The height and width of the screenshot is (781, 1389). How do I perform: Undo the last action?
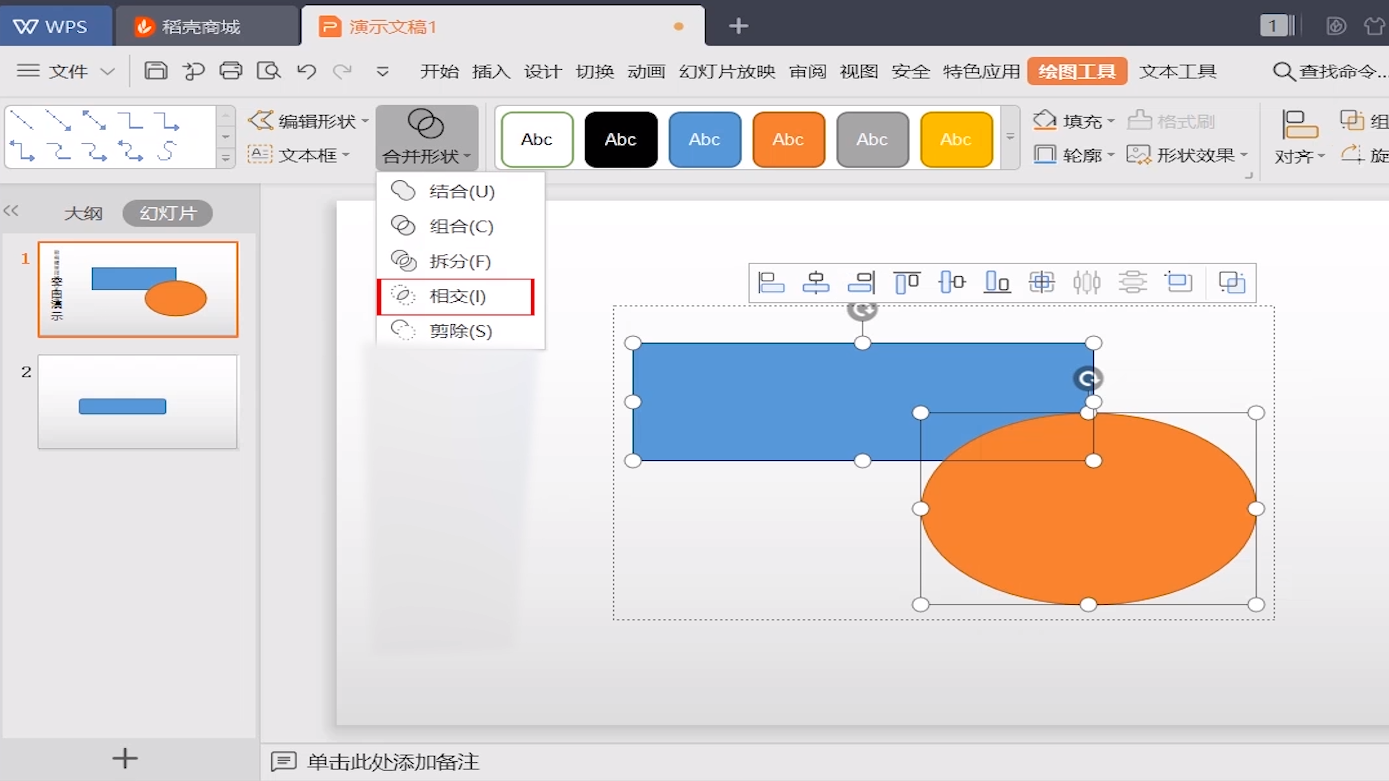pyautogui.click(x=307, y=71)
